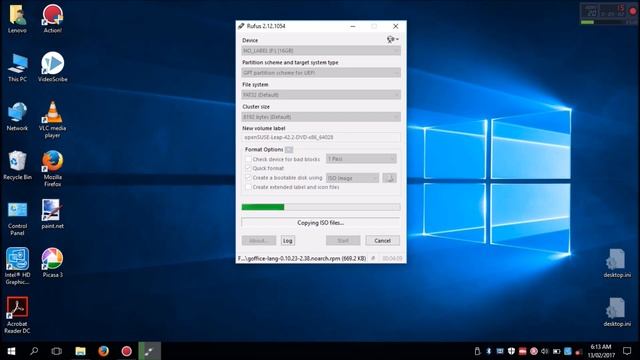The image size is (640, 360).
Task: Open Task View on the taskbar
Action: [x=57, y=351]
